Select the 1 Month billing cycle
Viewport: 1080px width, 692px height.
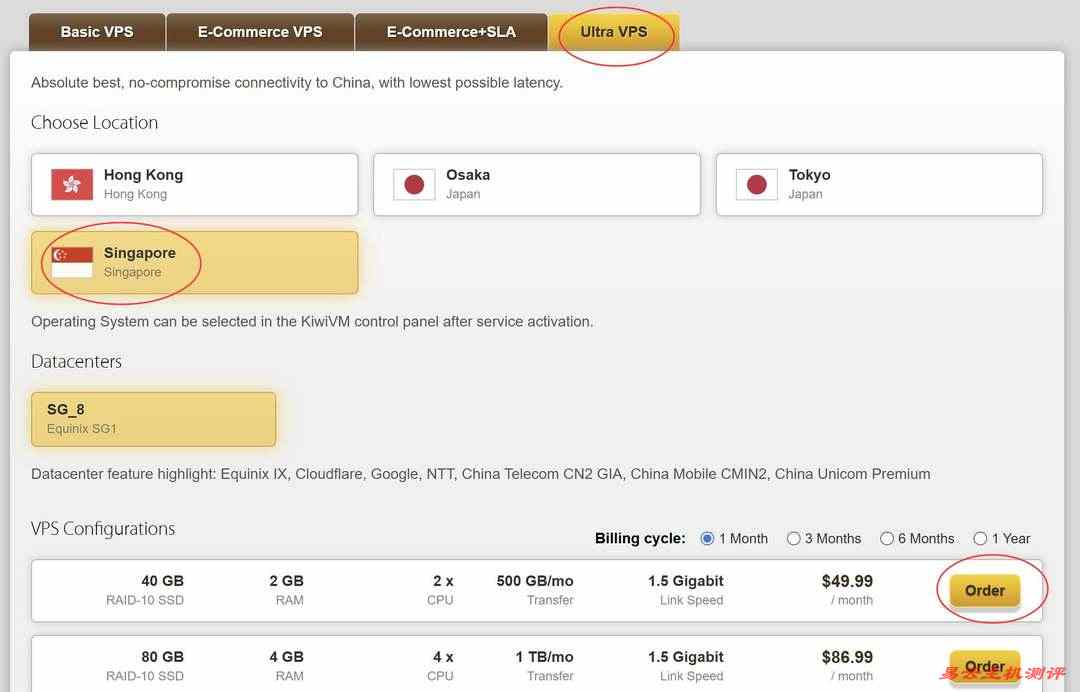tap(707, 538)
